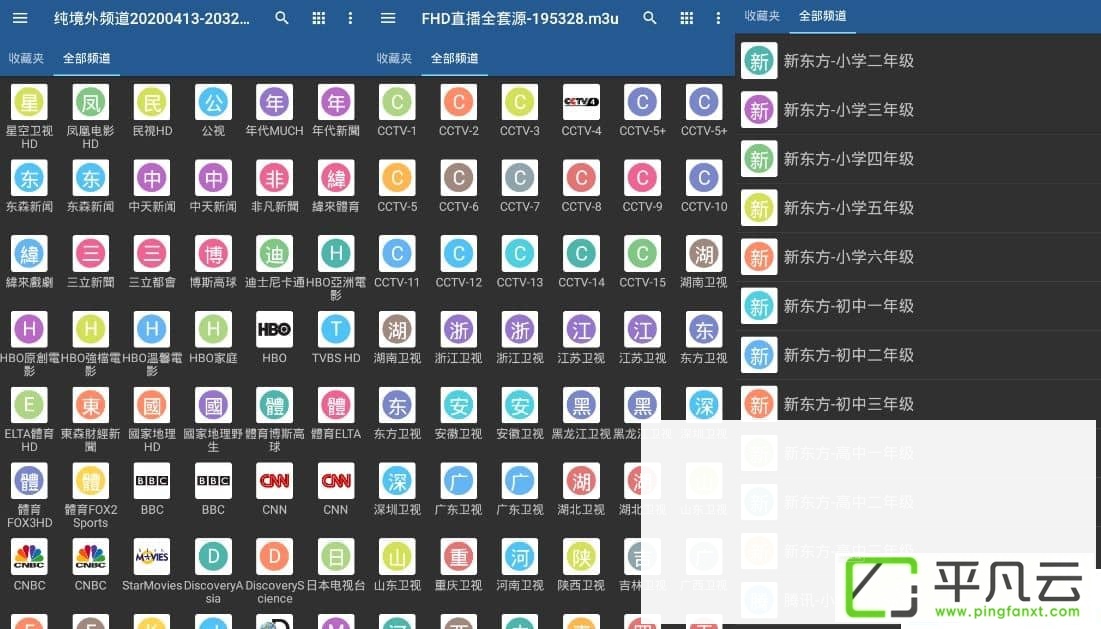Play 年代MUCH channel
1101x629 pixels.
pyautogui.click(x=275, y=110)
